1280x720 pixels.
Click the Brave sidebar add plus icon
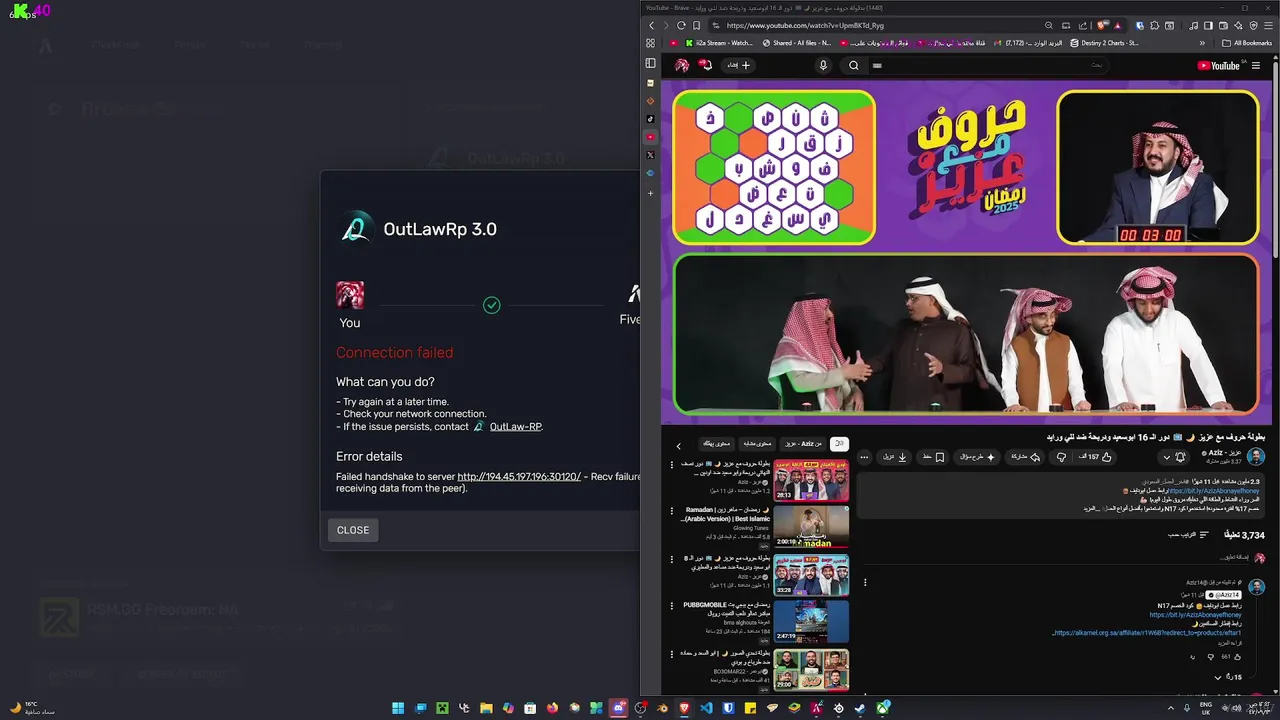tap(650, 193)
